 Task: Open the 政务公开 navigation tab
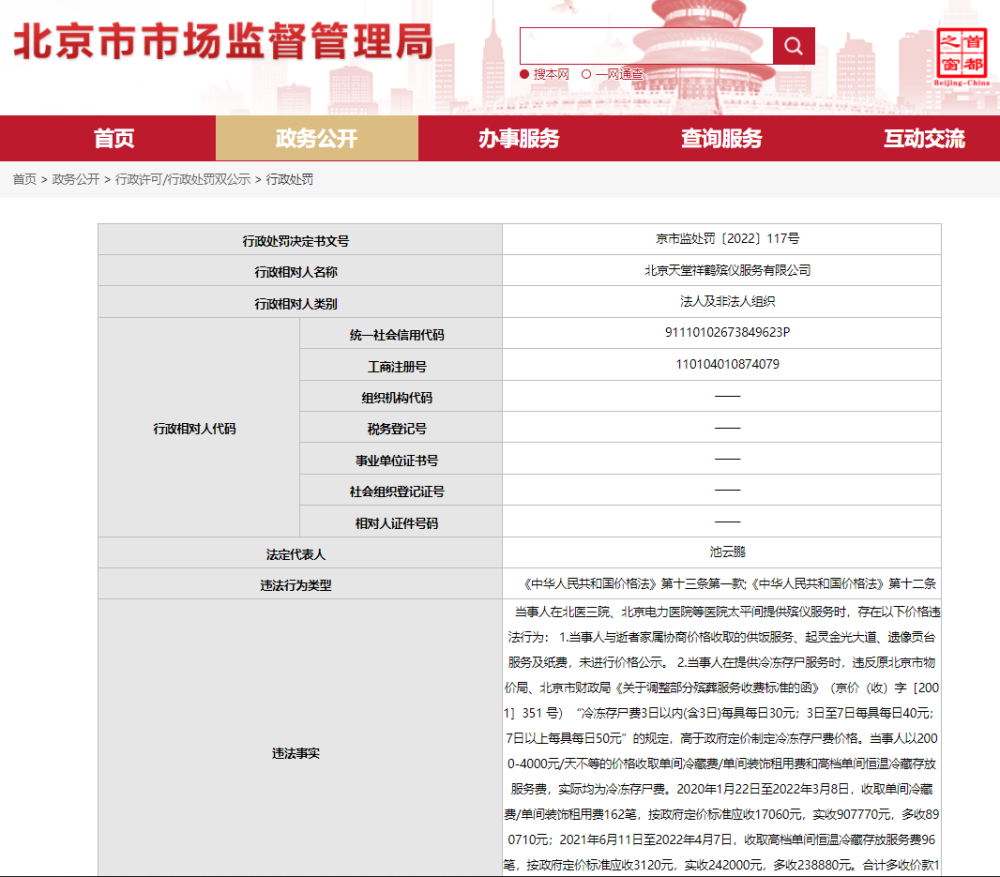(316, 138)
